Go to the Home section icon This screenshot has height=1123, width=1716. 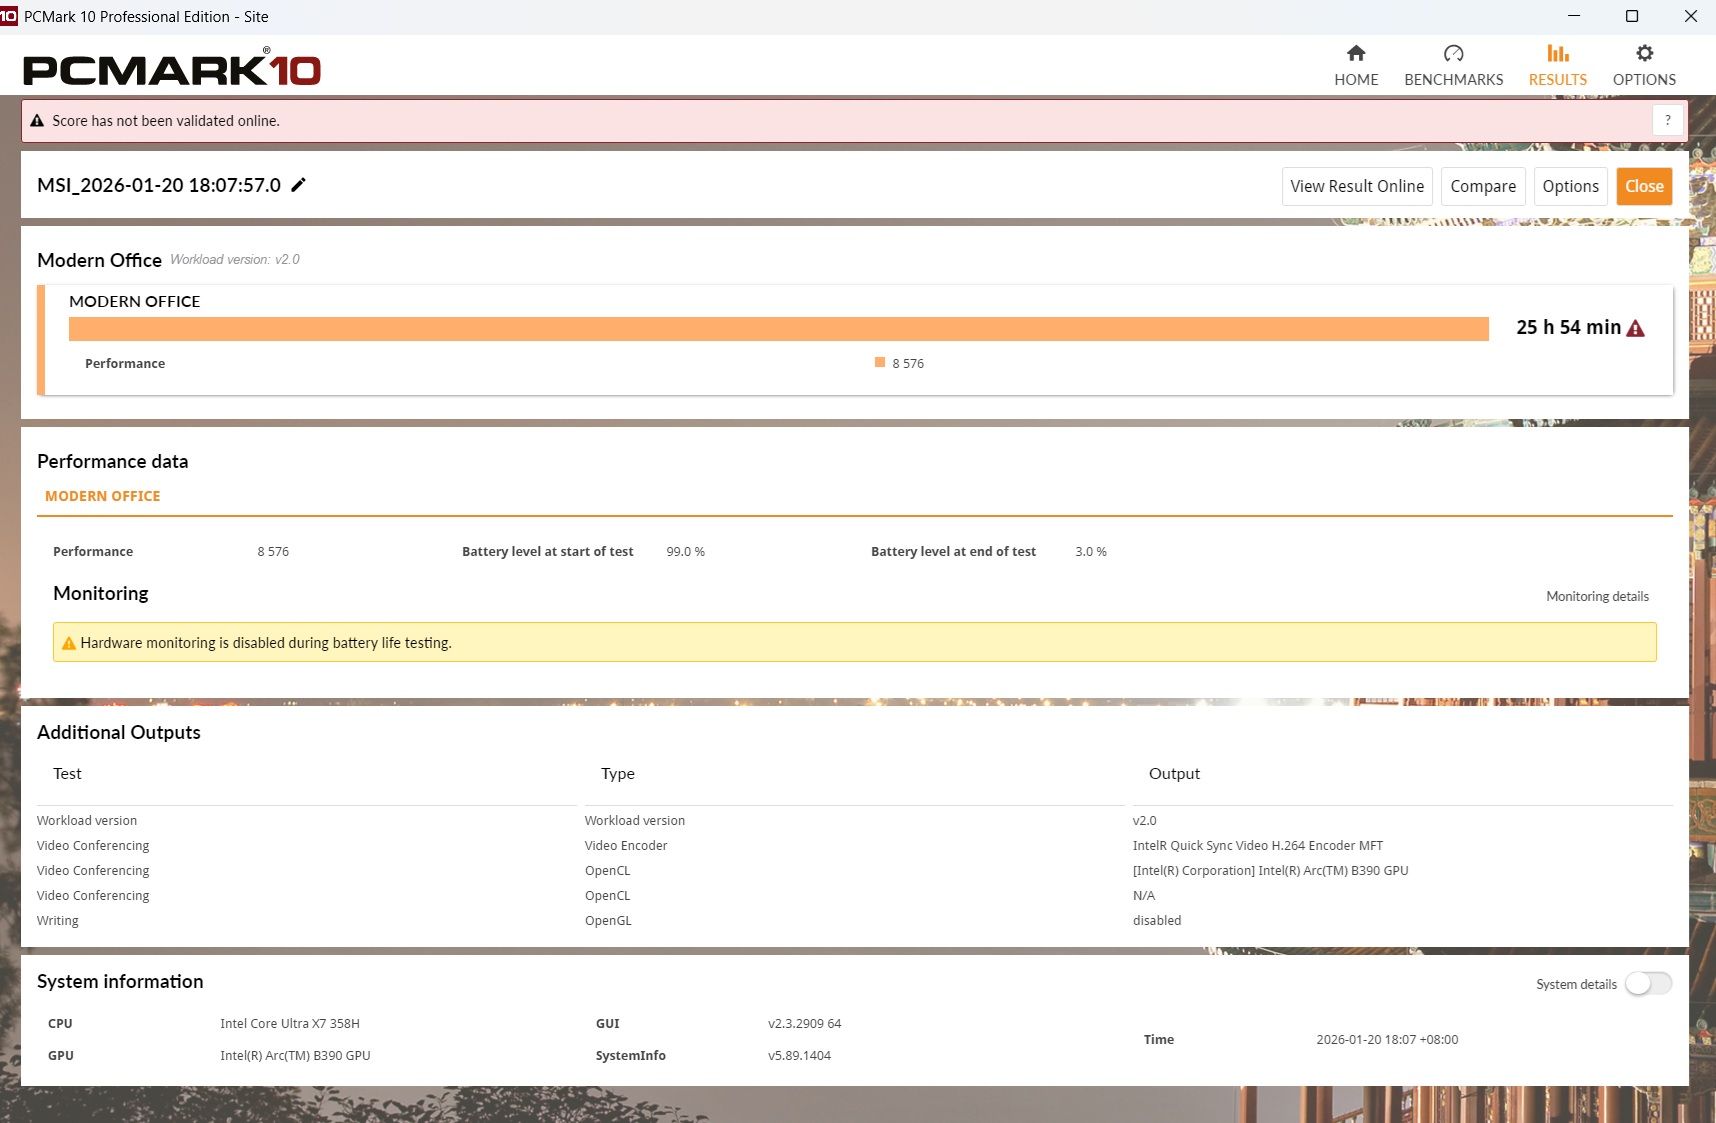click(x=1355, y=54)
